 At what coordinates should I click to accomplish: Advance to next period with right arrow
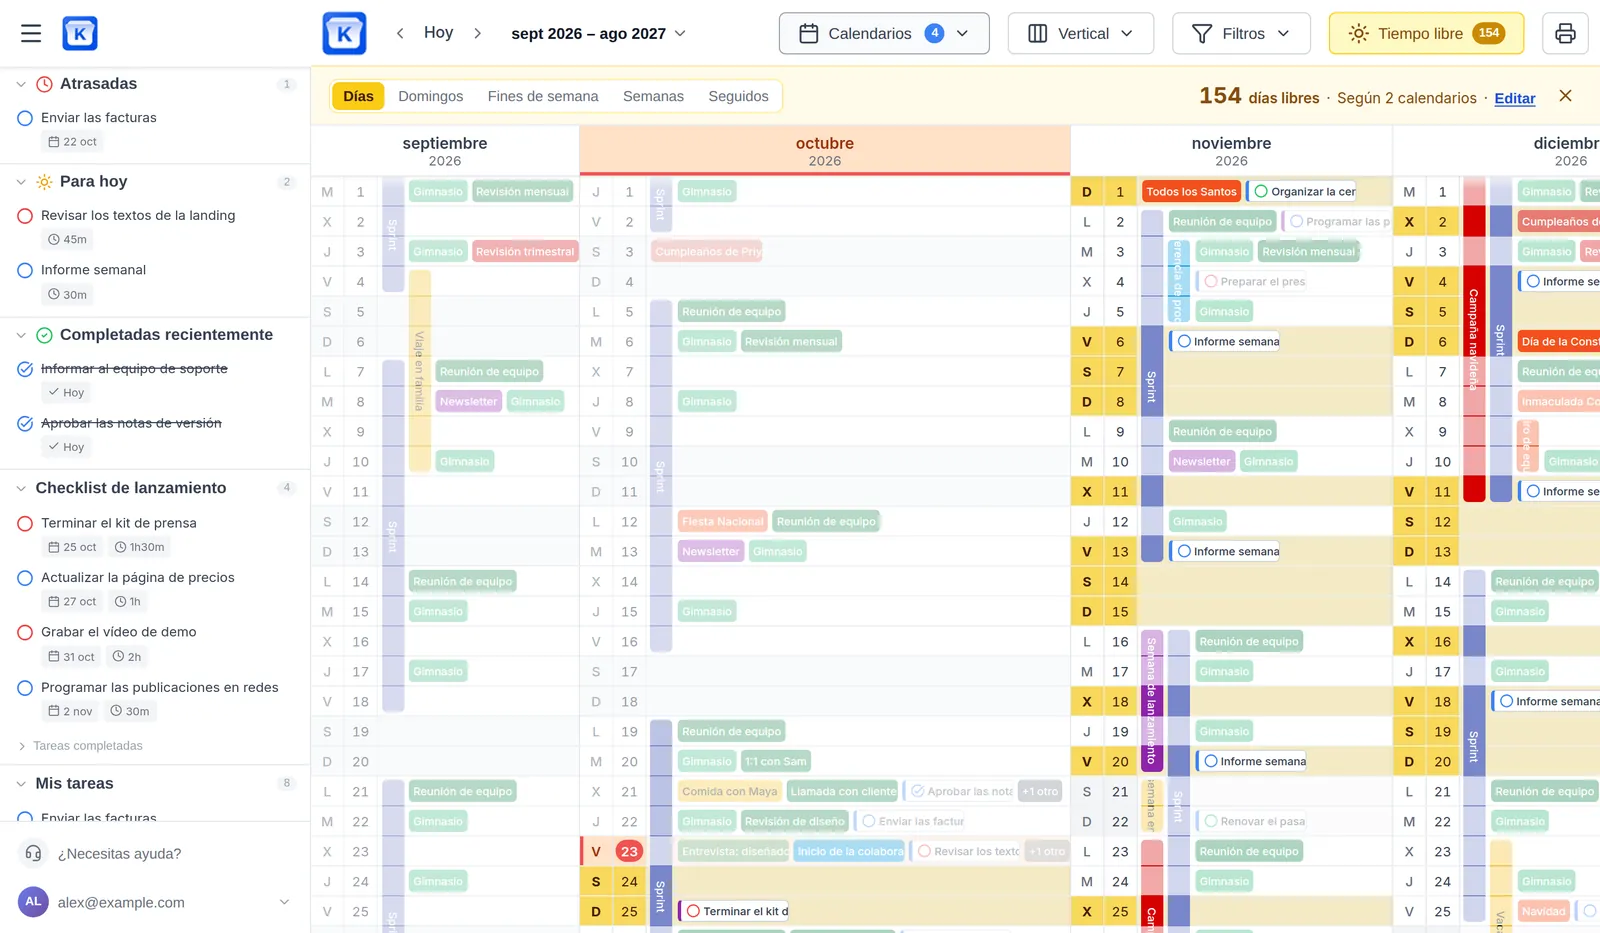point(478,33)
